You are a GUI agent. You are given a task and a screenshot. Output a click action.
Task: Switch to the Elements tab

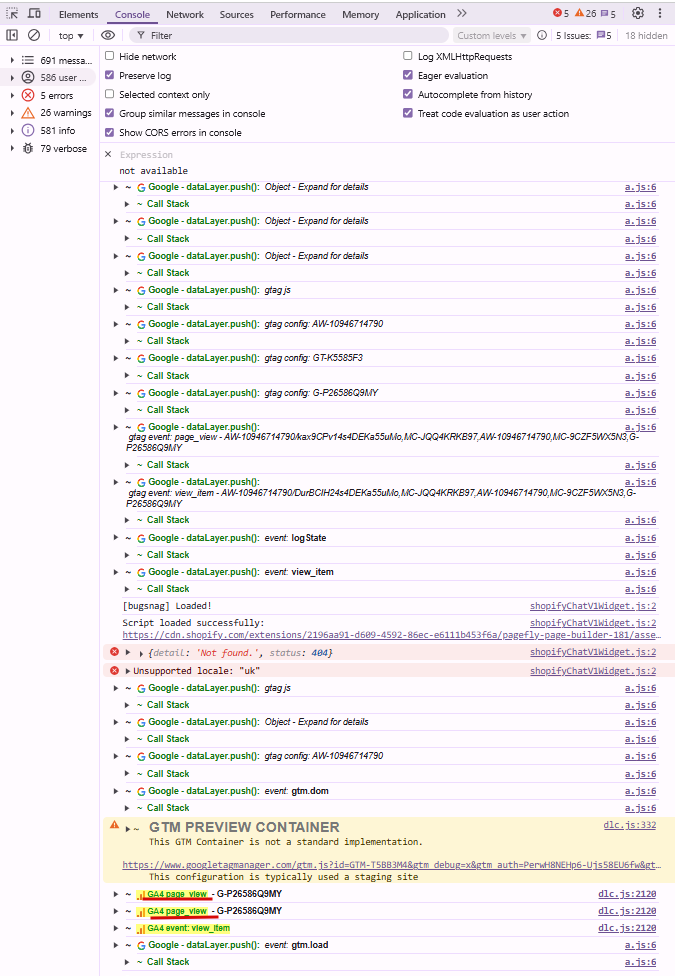[78, 14]
